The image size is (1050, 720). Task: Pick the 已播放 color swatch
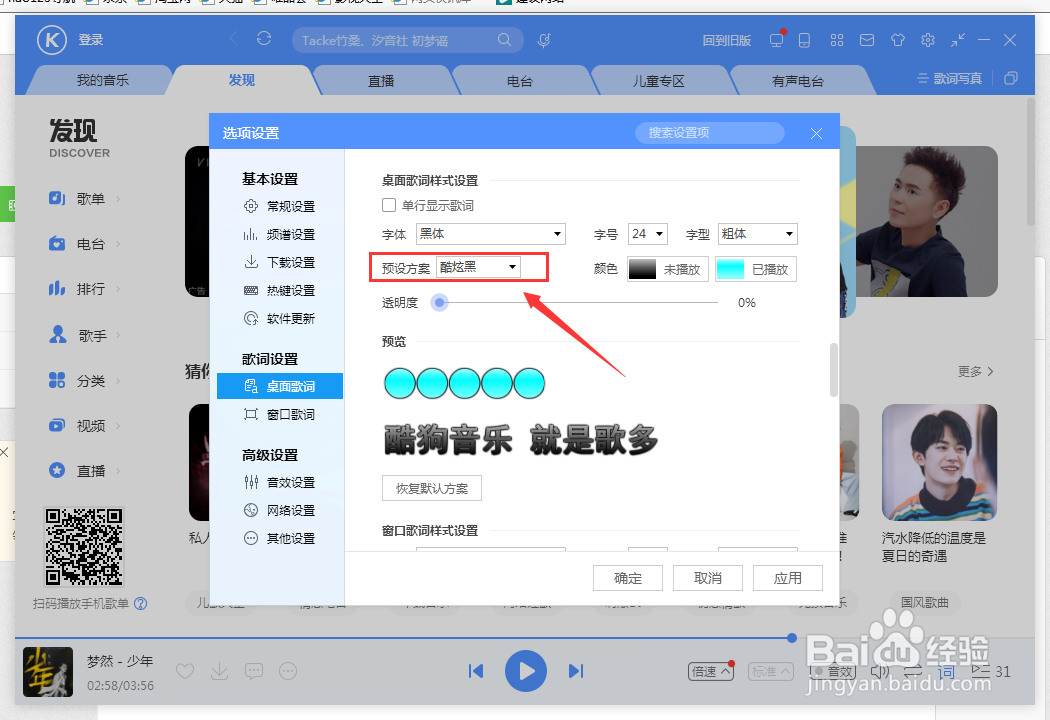click(x=756, y=269)
